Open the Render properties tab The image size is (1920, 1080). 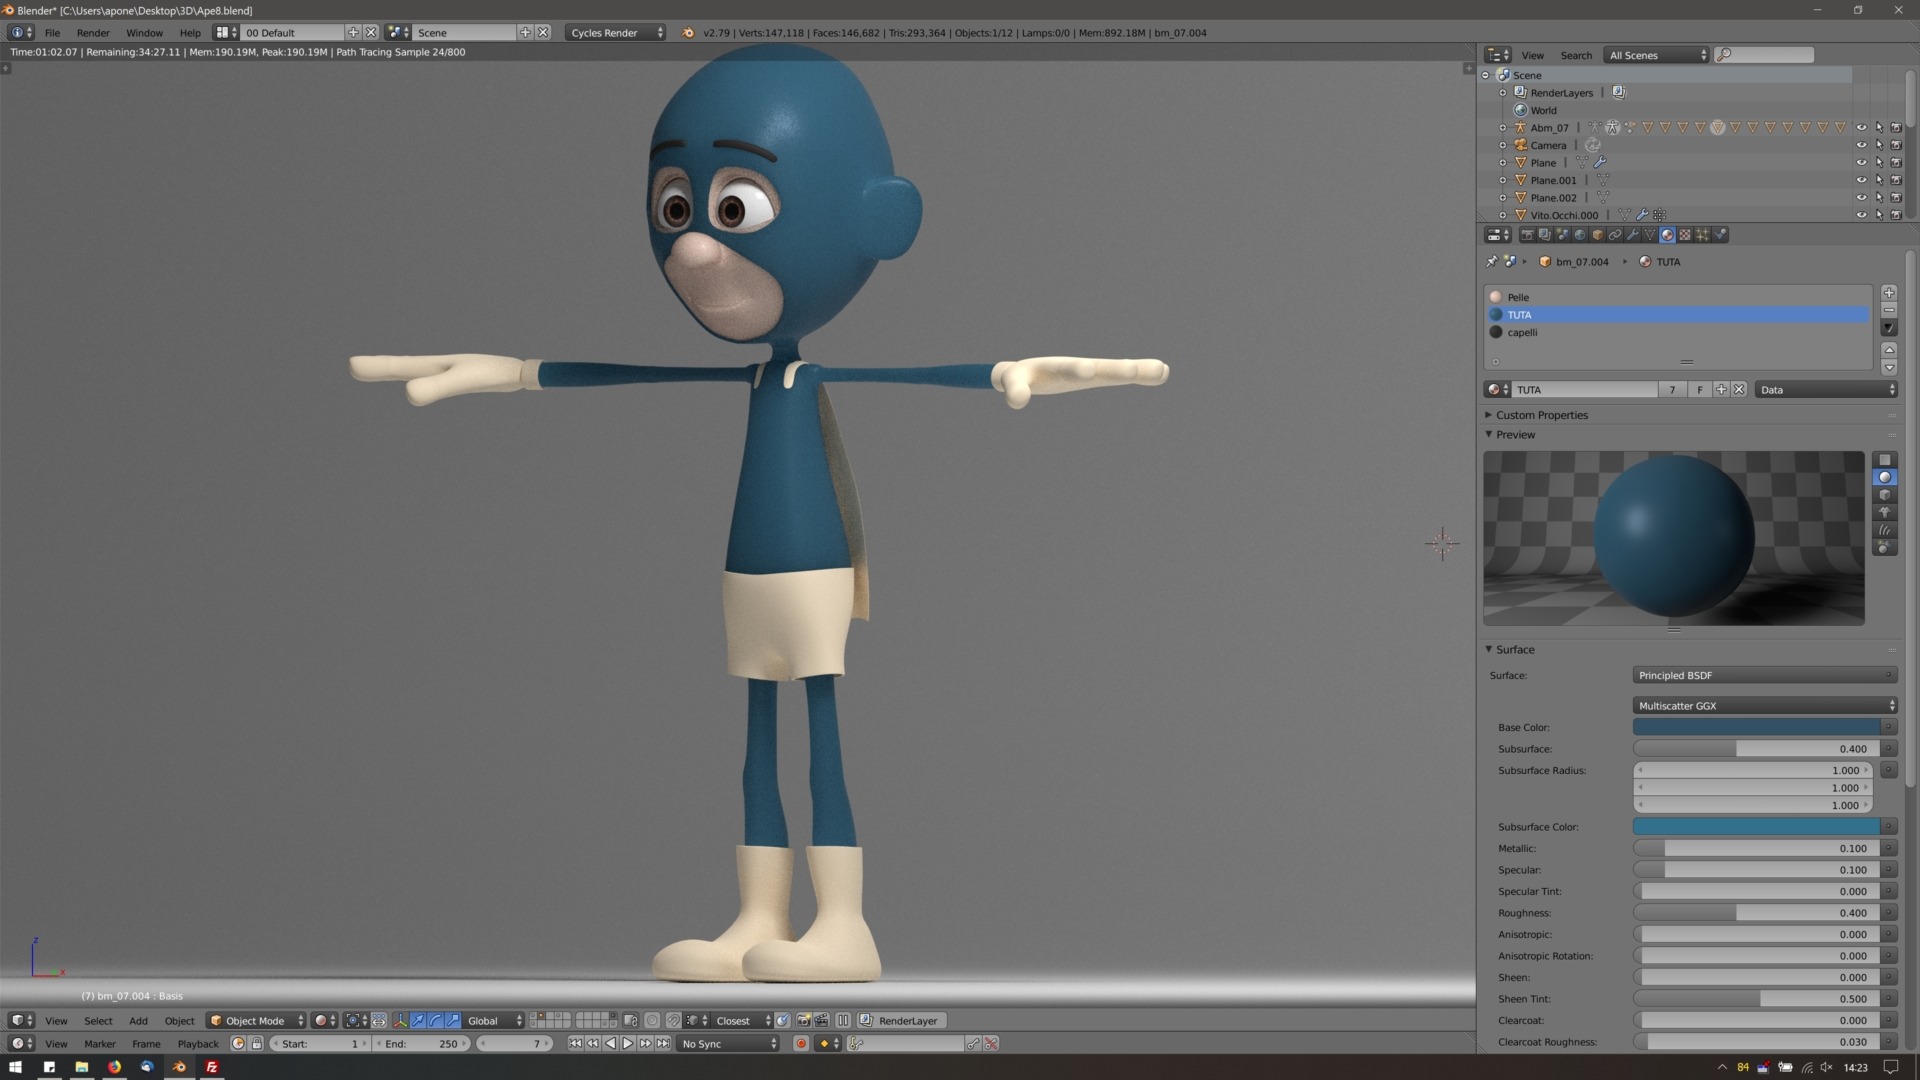tap(1527, 235)
